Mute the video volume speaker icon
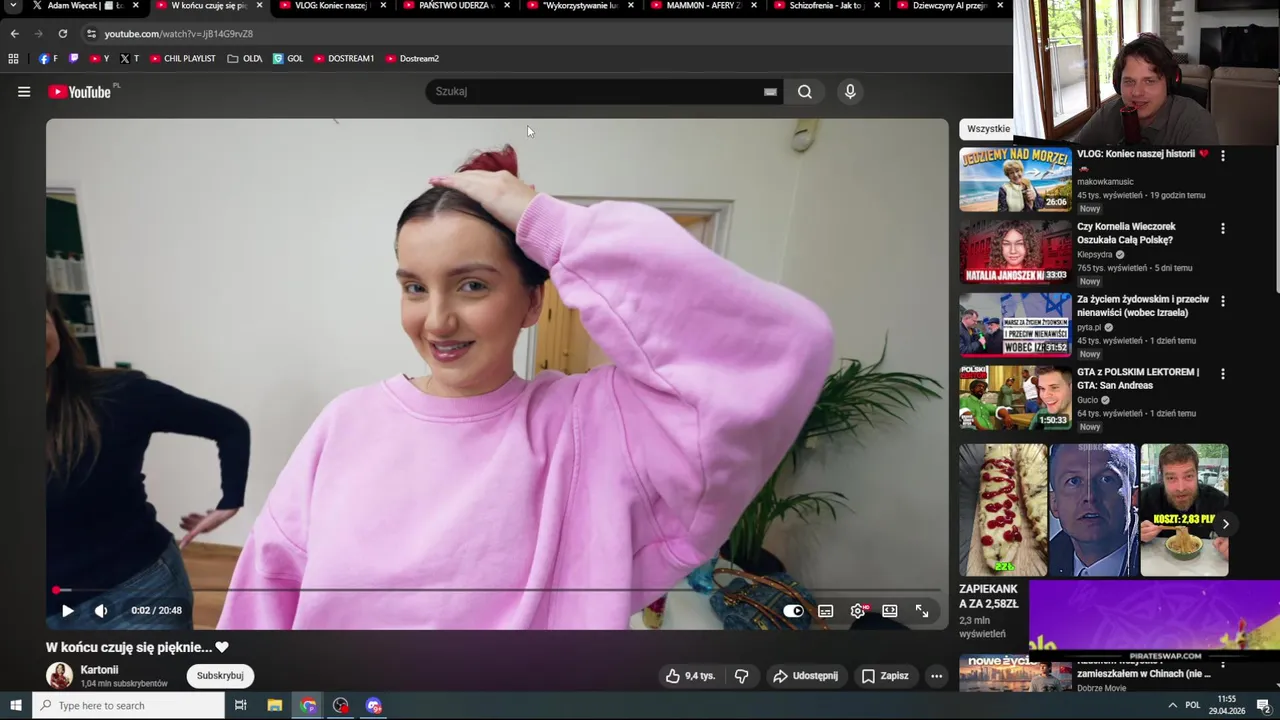Screen dimensions: 1280x720 101,611
